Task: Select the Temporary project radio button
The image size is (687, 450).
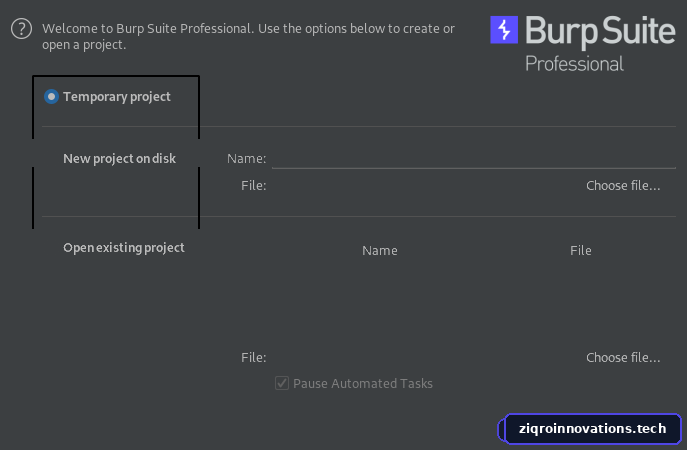Action: [x=51, y=96]
